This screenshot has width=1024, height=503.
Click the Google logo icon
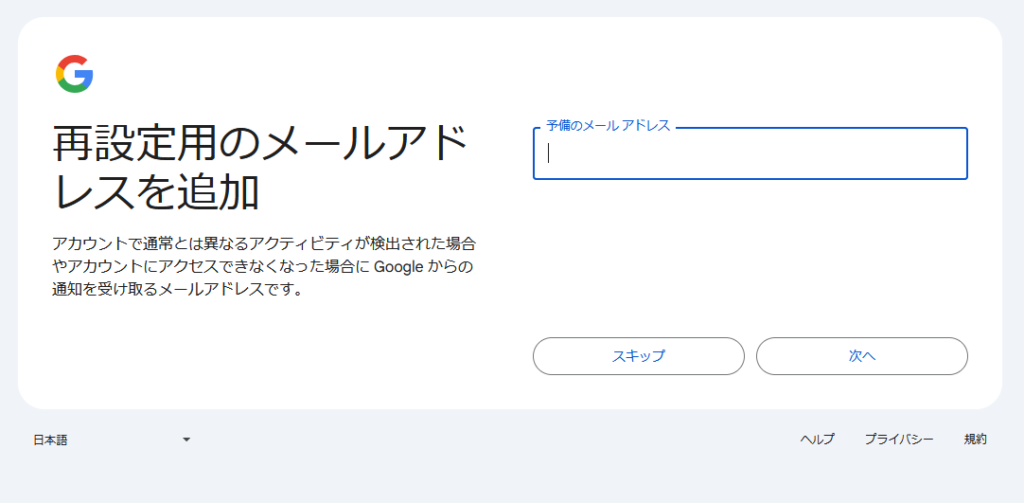point(75,75)
